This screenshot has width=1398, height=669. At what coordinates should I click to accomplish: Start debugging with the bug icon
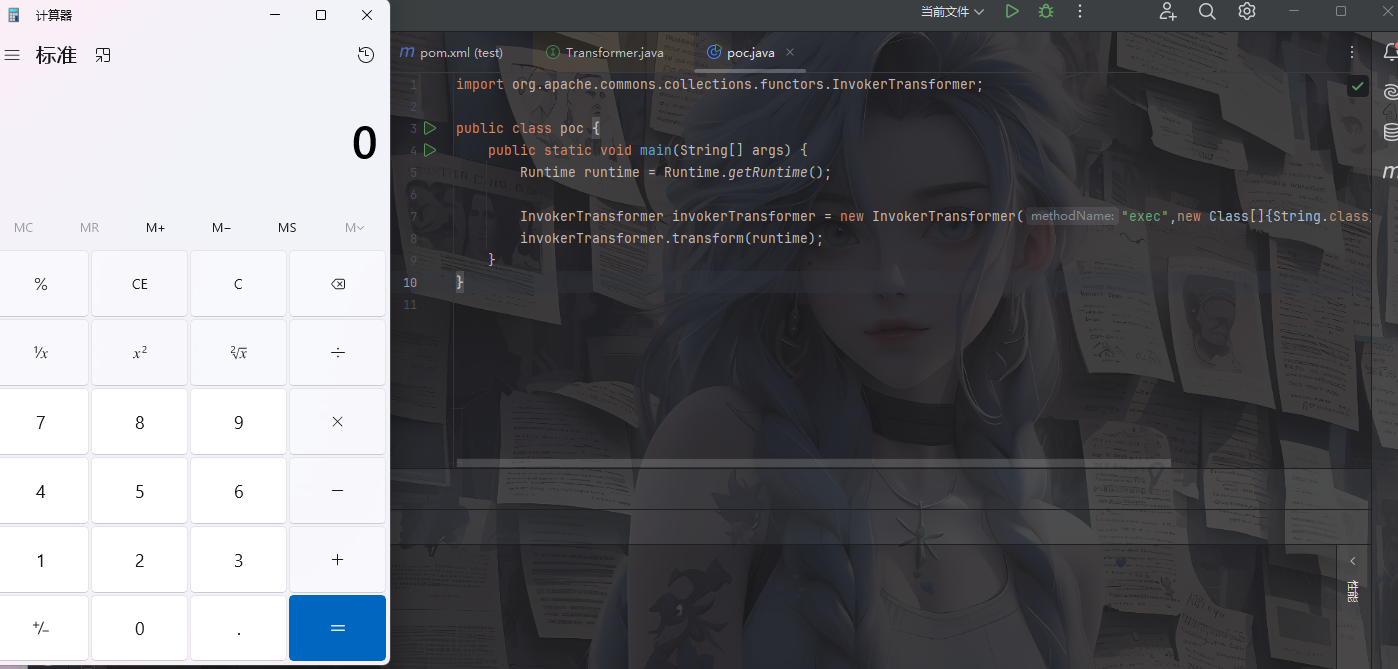(1046, 11)
